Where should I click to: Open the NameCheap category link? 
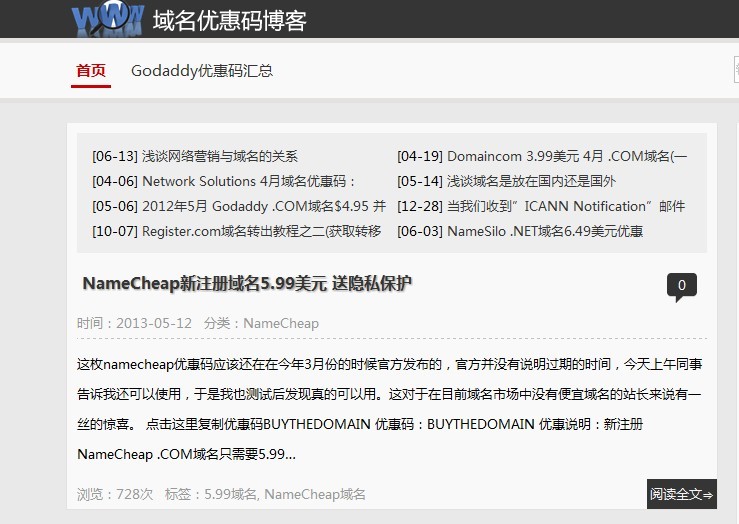coord(281,323)
